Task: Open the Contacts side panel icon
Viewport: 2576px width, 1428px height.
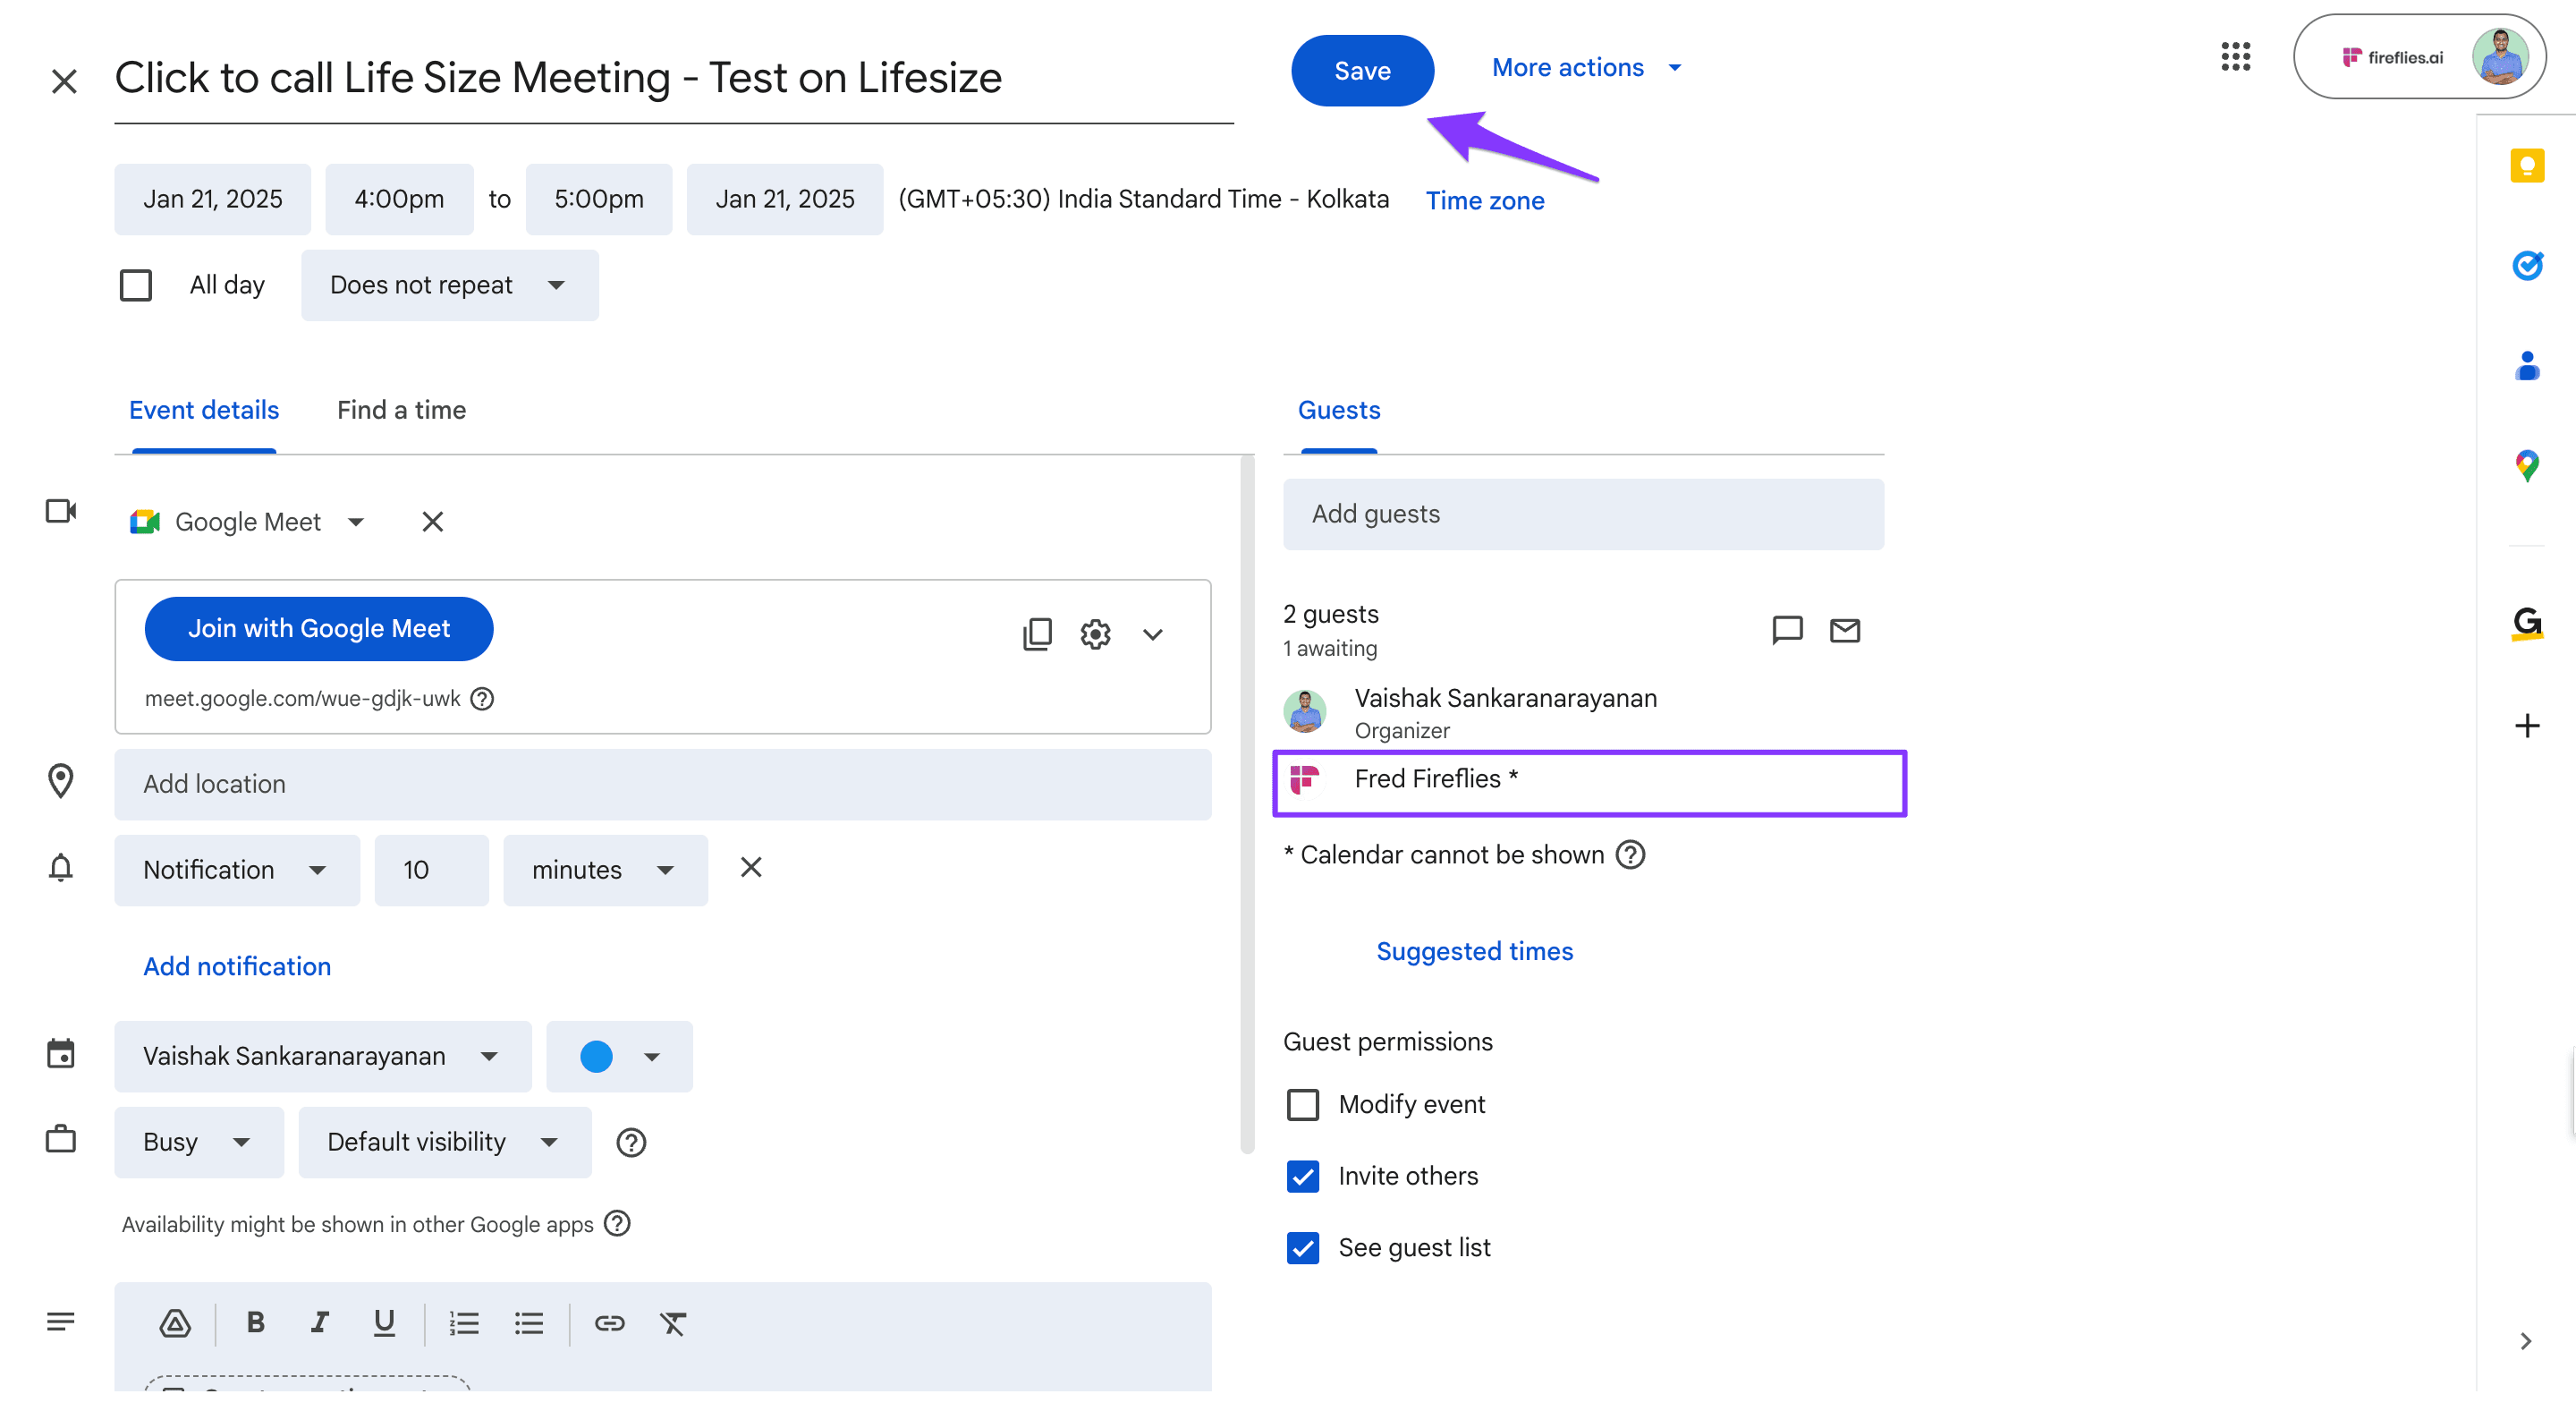Action: [x=2527, y=365]
